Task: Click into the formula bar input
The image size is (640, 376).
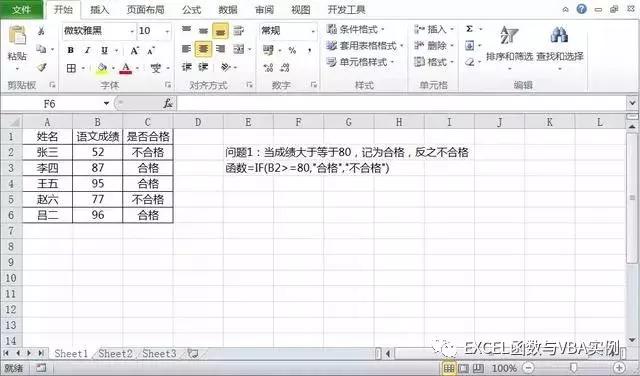Action: [402, 104]
